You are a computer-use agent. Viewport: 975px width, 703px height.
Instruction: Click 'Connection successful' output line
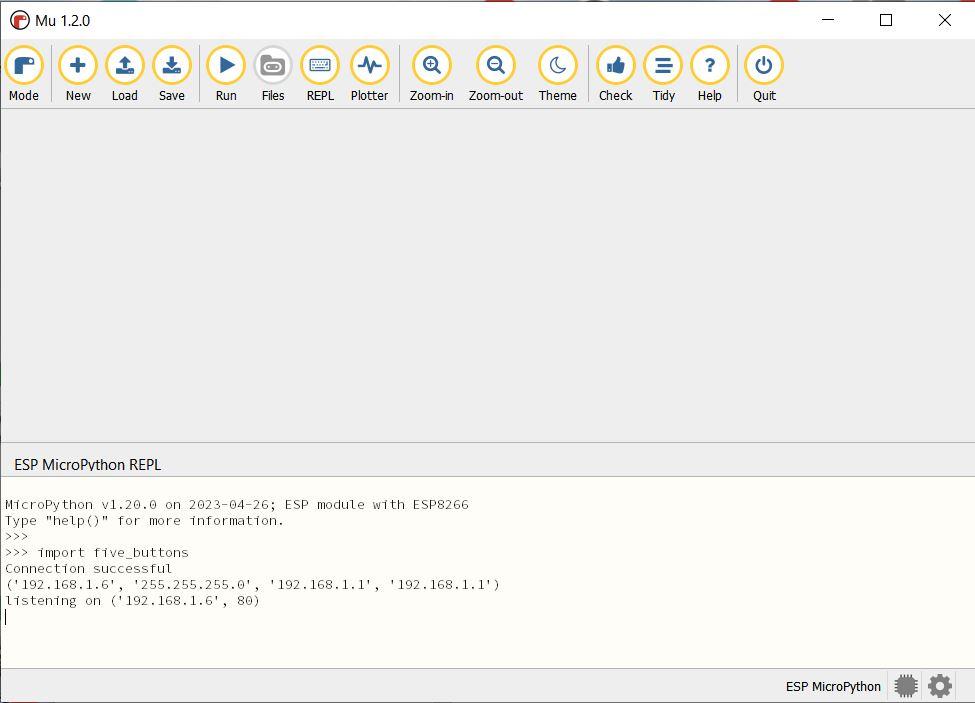coord(88,569)
